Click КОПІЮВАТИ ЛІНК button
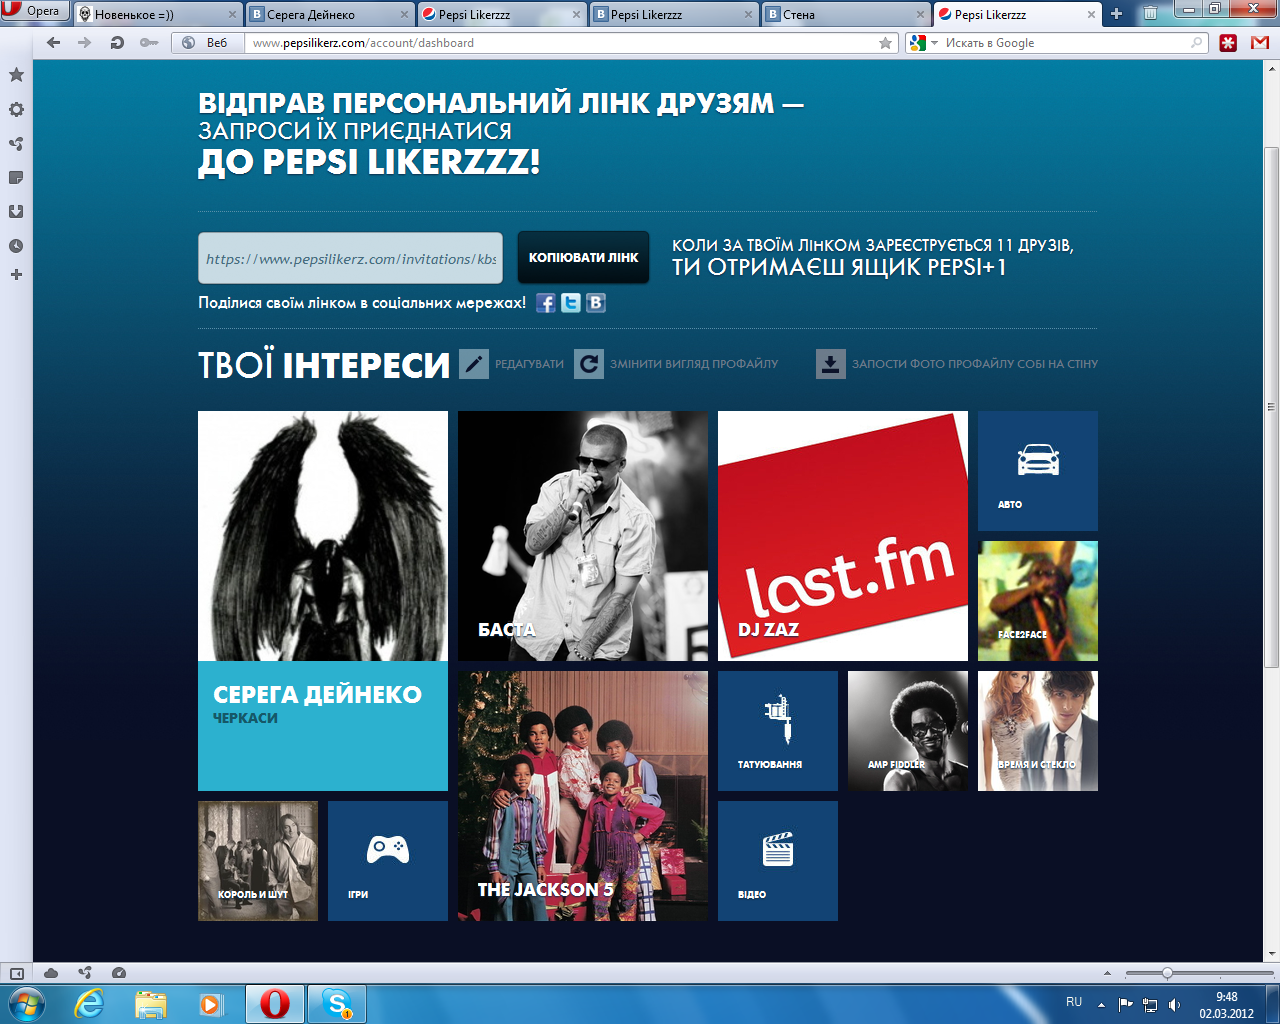 pos(583,257)
